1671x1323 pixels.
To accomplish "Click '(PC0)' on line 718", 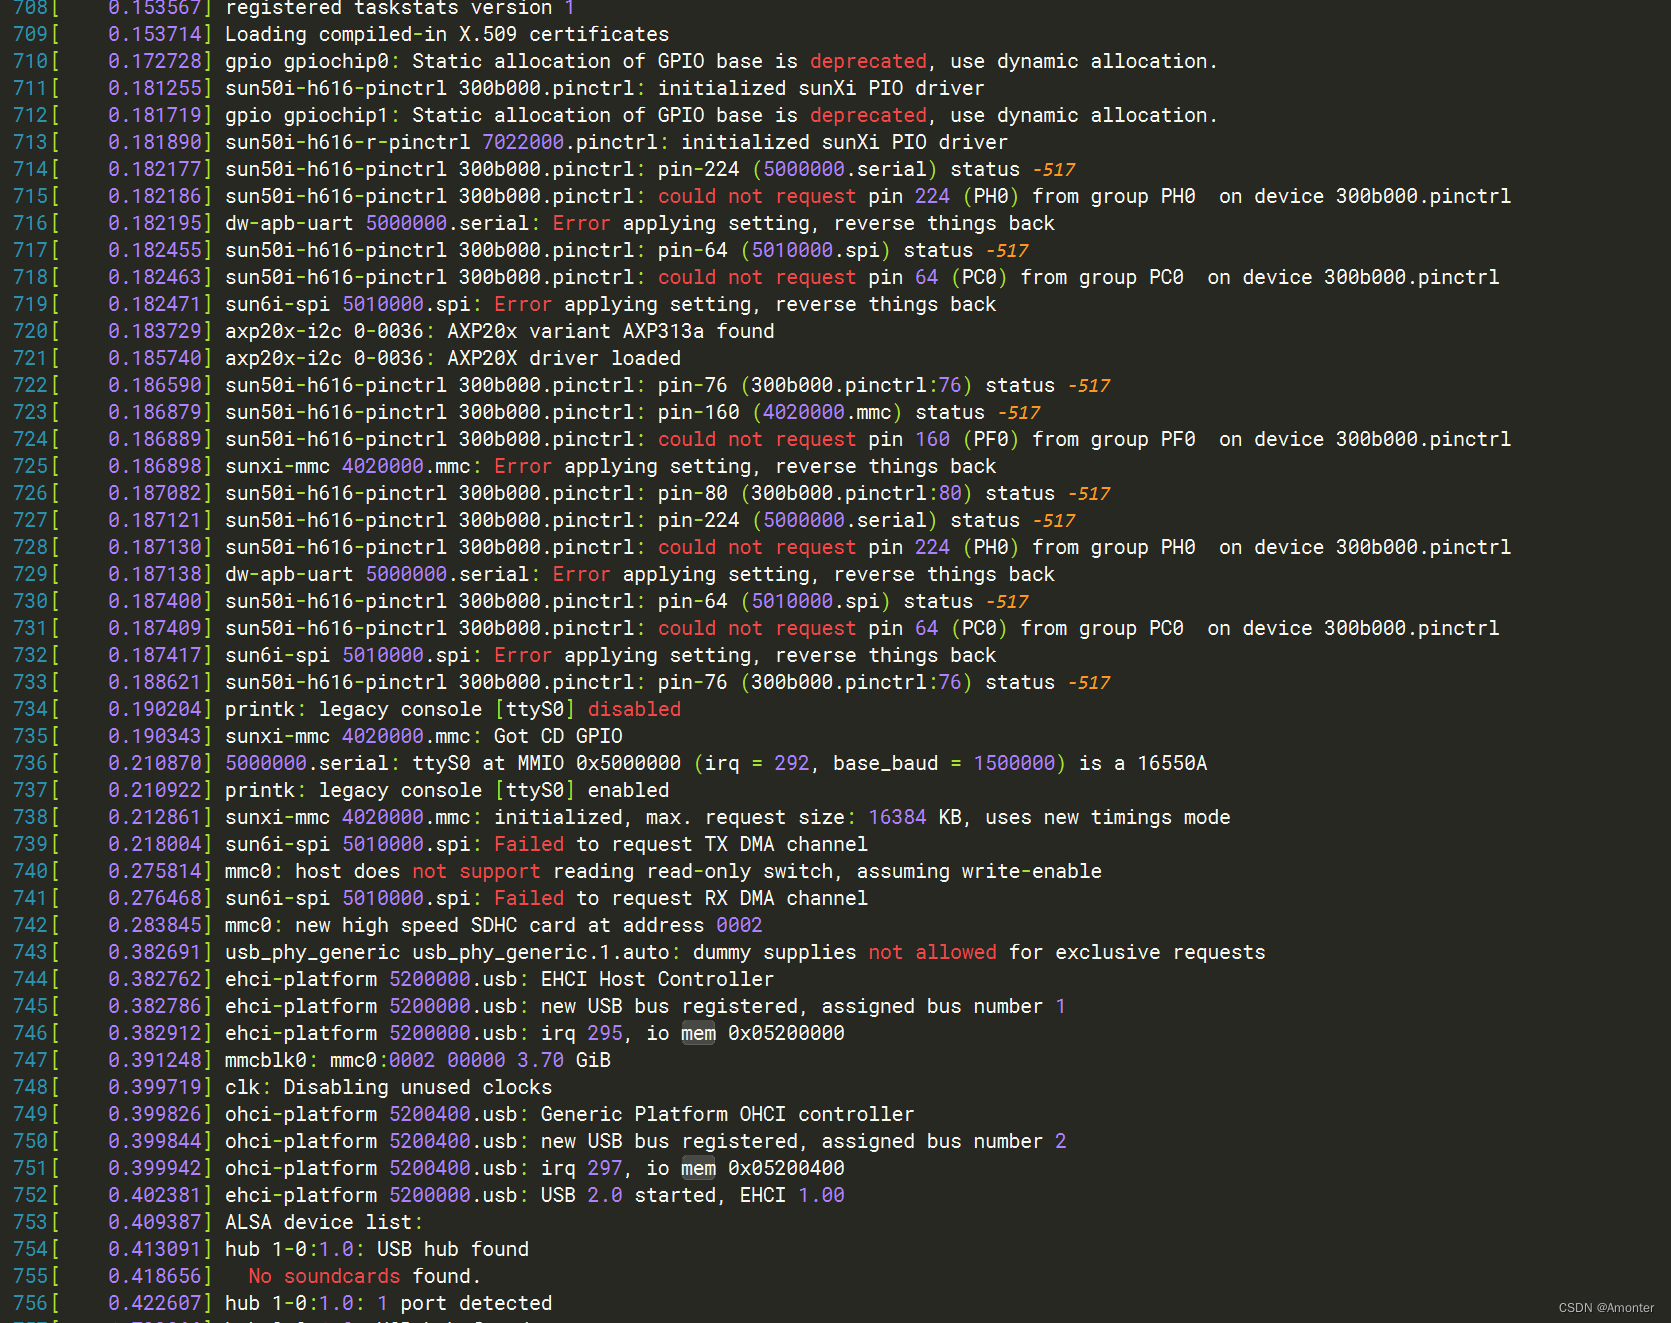I will [980, 277].
